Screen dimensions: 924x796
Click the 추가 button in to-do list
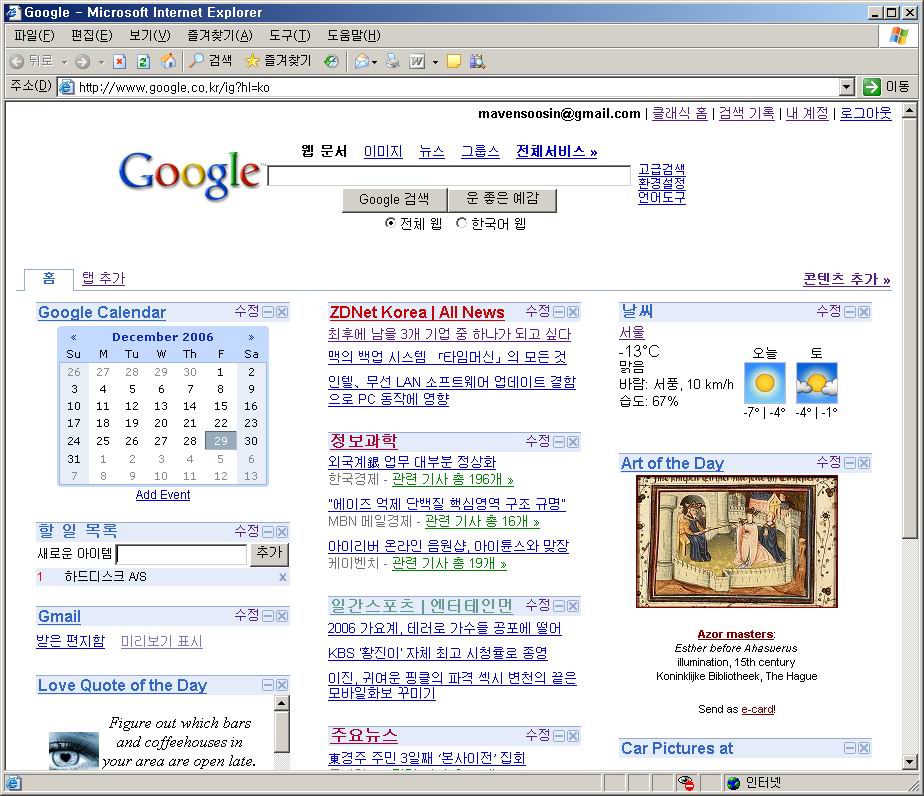tap(269, 553)
